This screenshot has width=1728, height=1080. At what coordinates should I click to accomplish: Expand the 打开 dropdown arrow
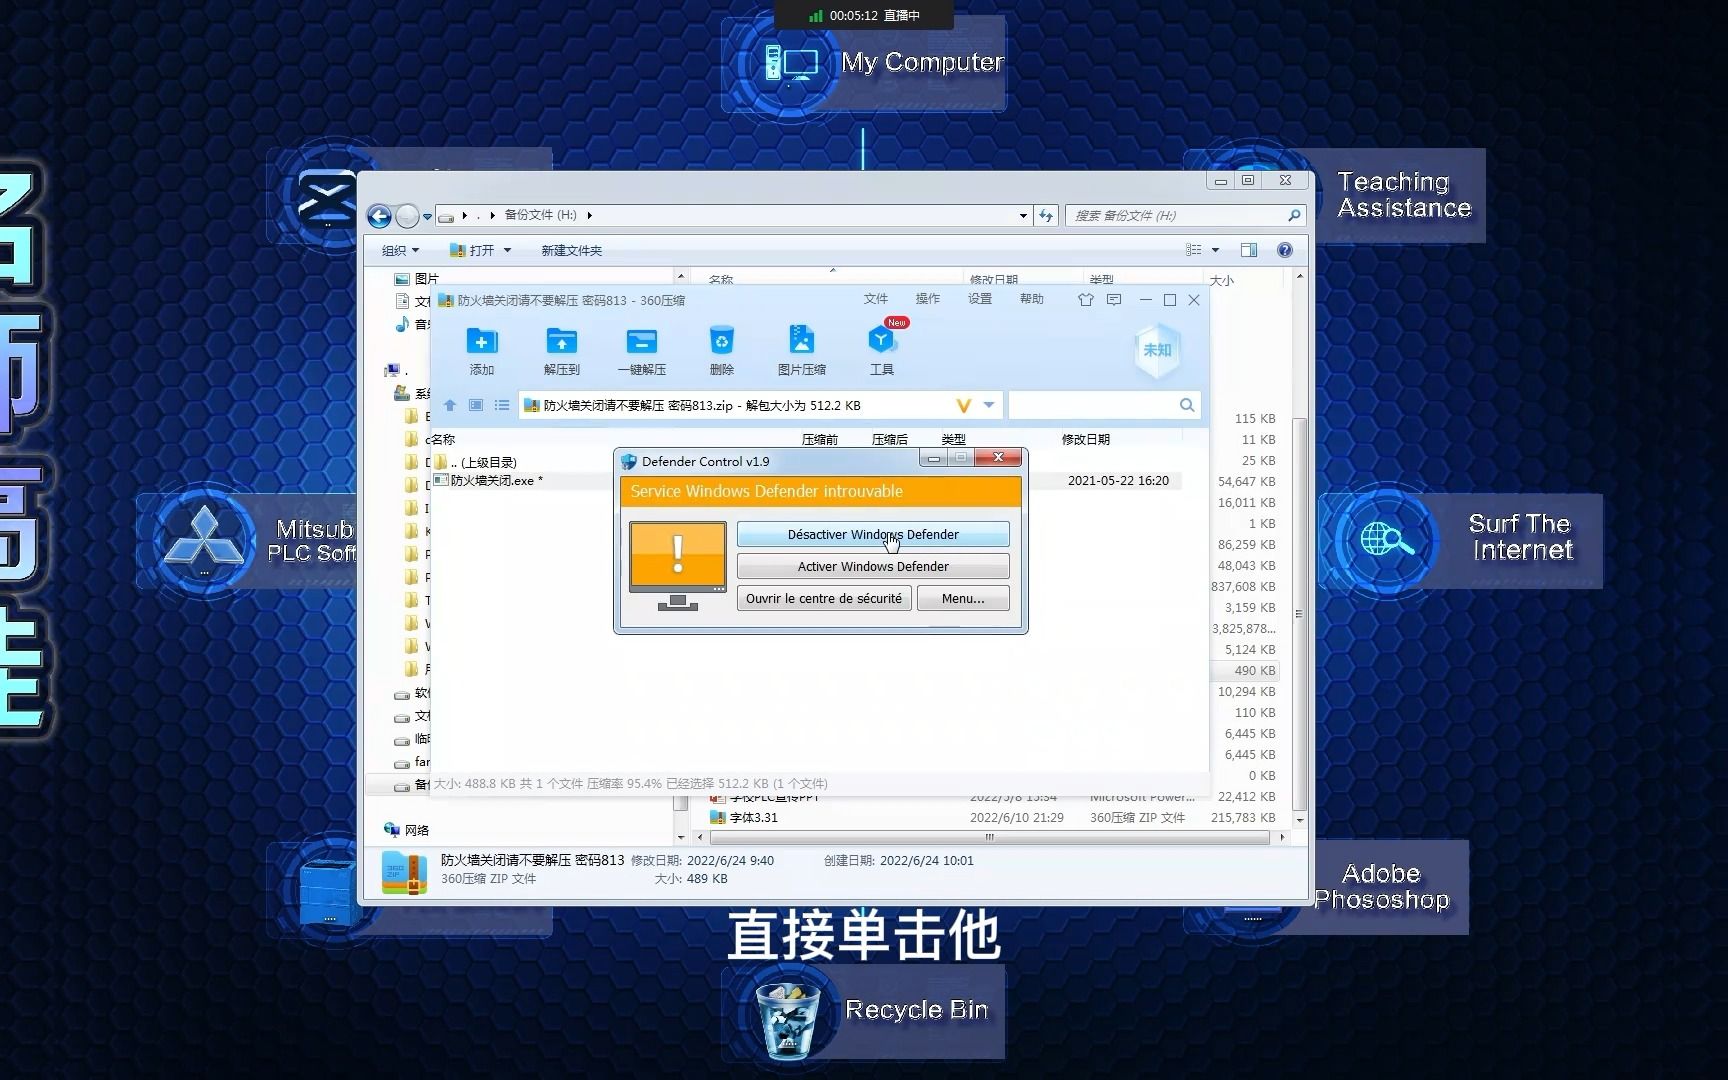coord(507,250)
